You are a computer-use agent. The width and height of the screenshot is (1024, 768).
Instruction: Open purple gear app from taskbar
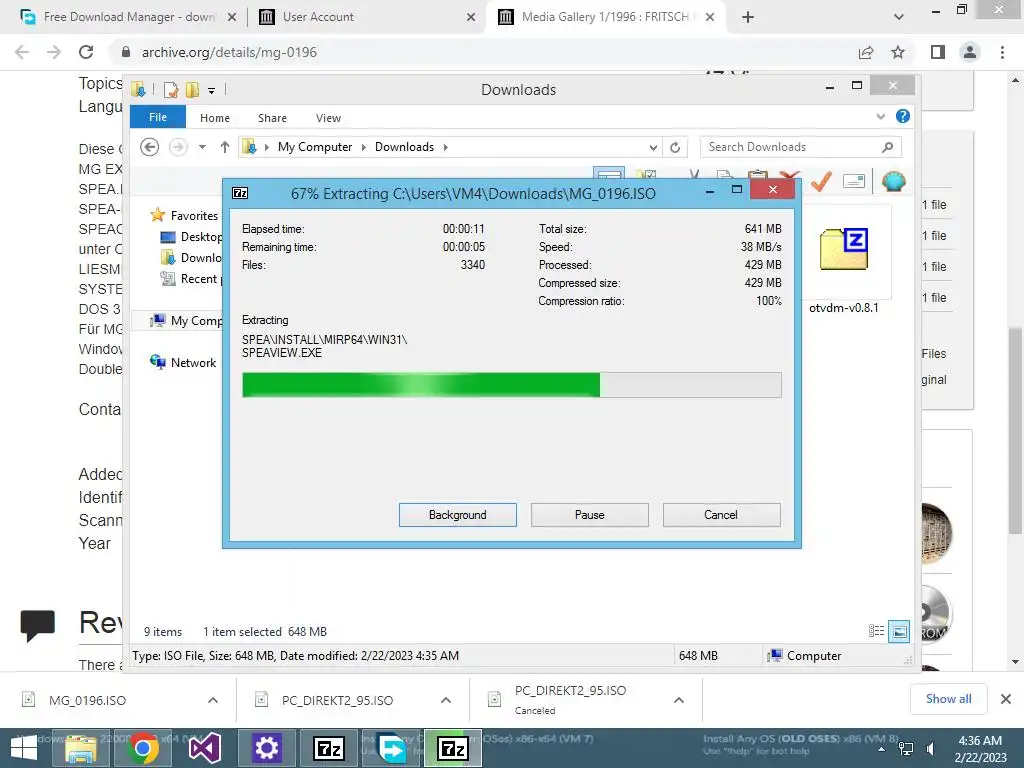click(266, 748)
